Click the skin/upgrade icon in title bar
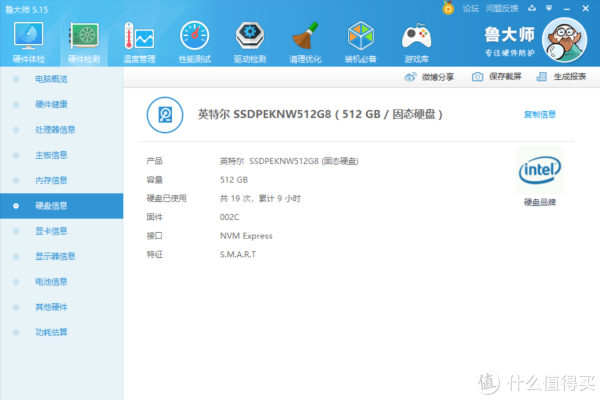 click(x=532, y=8)
